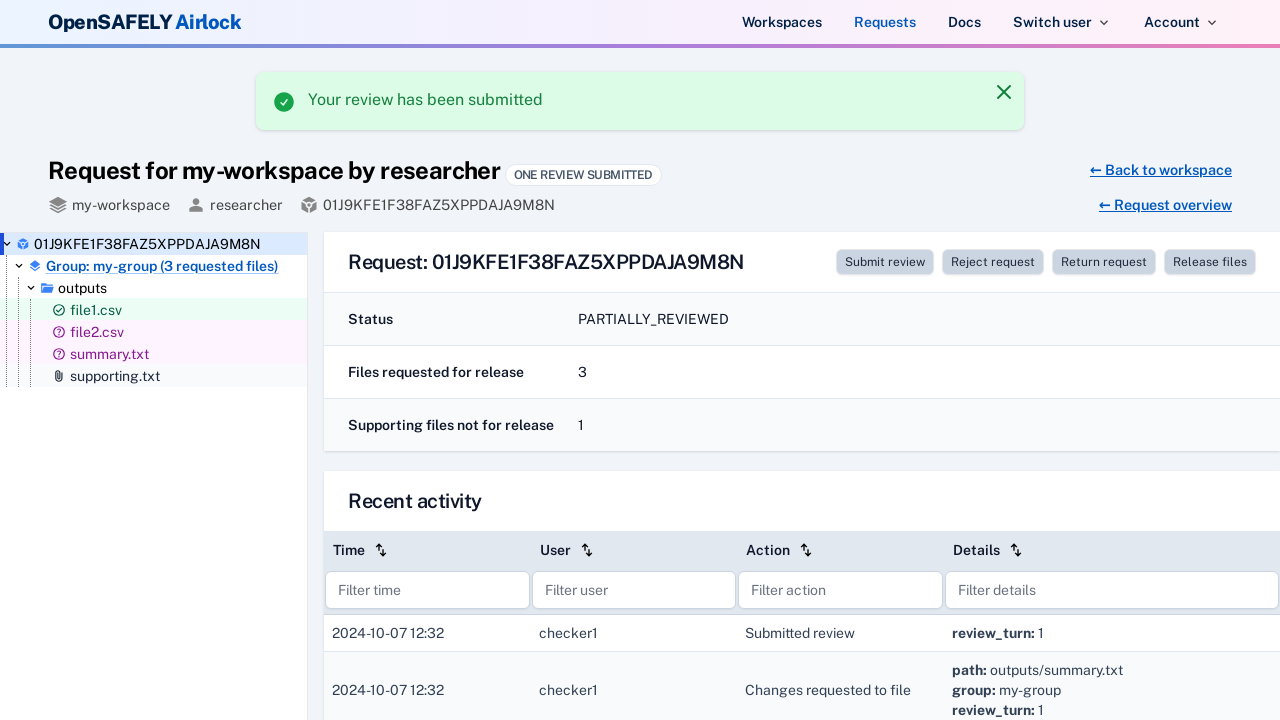This screenshot has width=1280, height=720.
Task: Click the Action column sort arrows
Action: click(806, 550)
